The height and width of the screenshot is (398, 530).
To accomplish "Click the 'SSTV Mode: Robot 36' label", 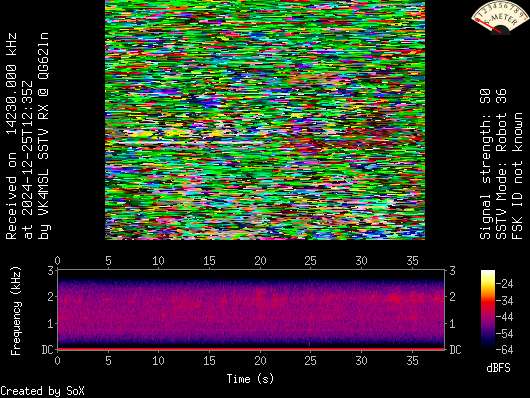I will (x=501, y=164).
